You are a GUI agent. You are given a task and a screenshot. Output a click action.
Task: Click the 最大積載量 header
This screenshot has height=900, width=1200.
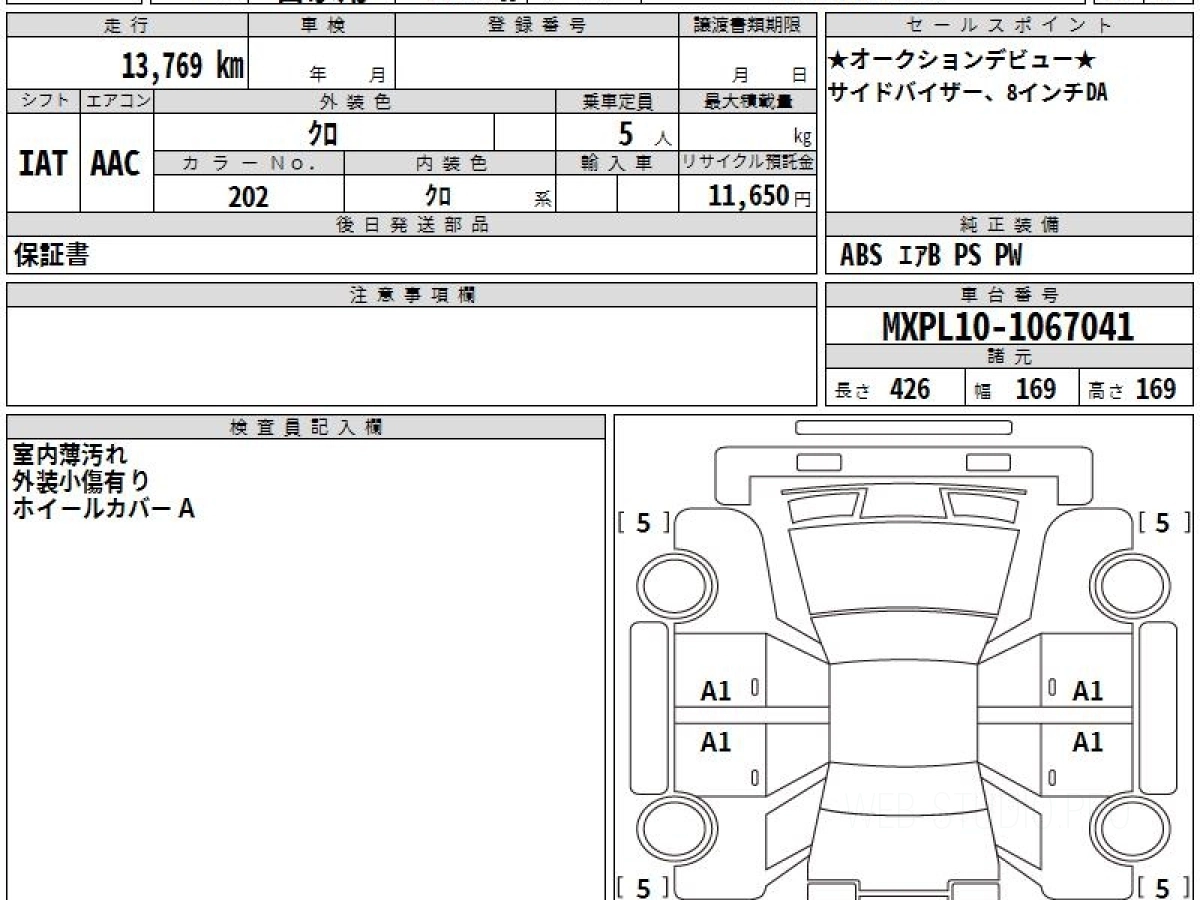point(747,101)
